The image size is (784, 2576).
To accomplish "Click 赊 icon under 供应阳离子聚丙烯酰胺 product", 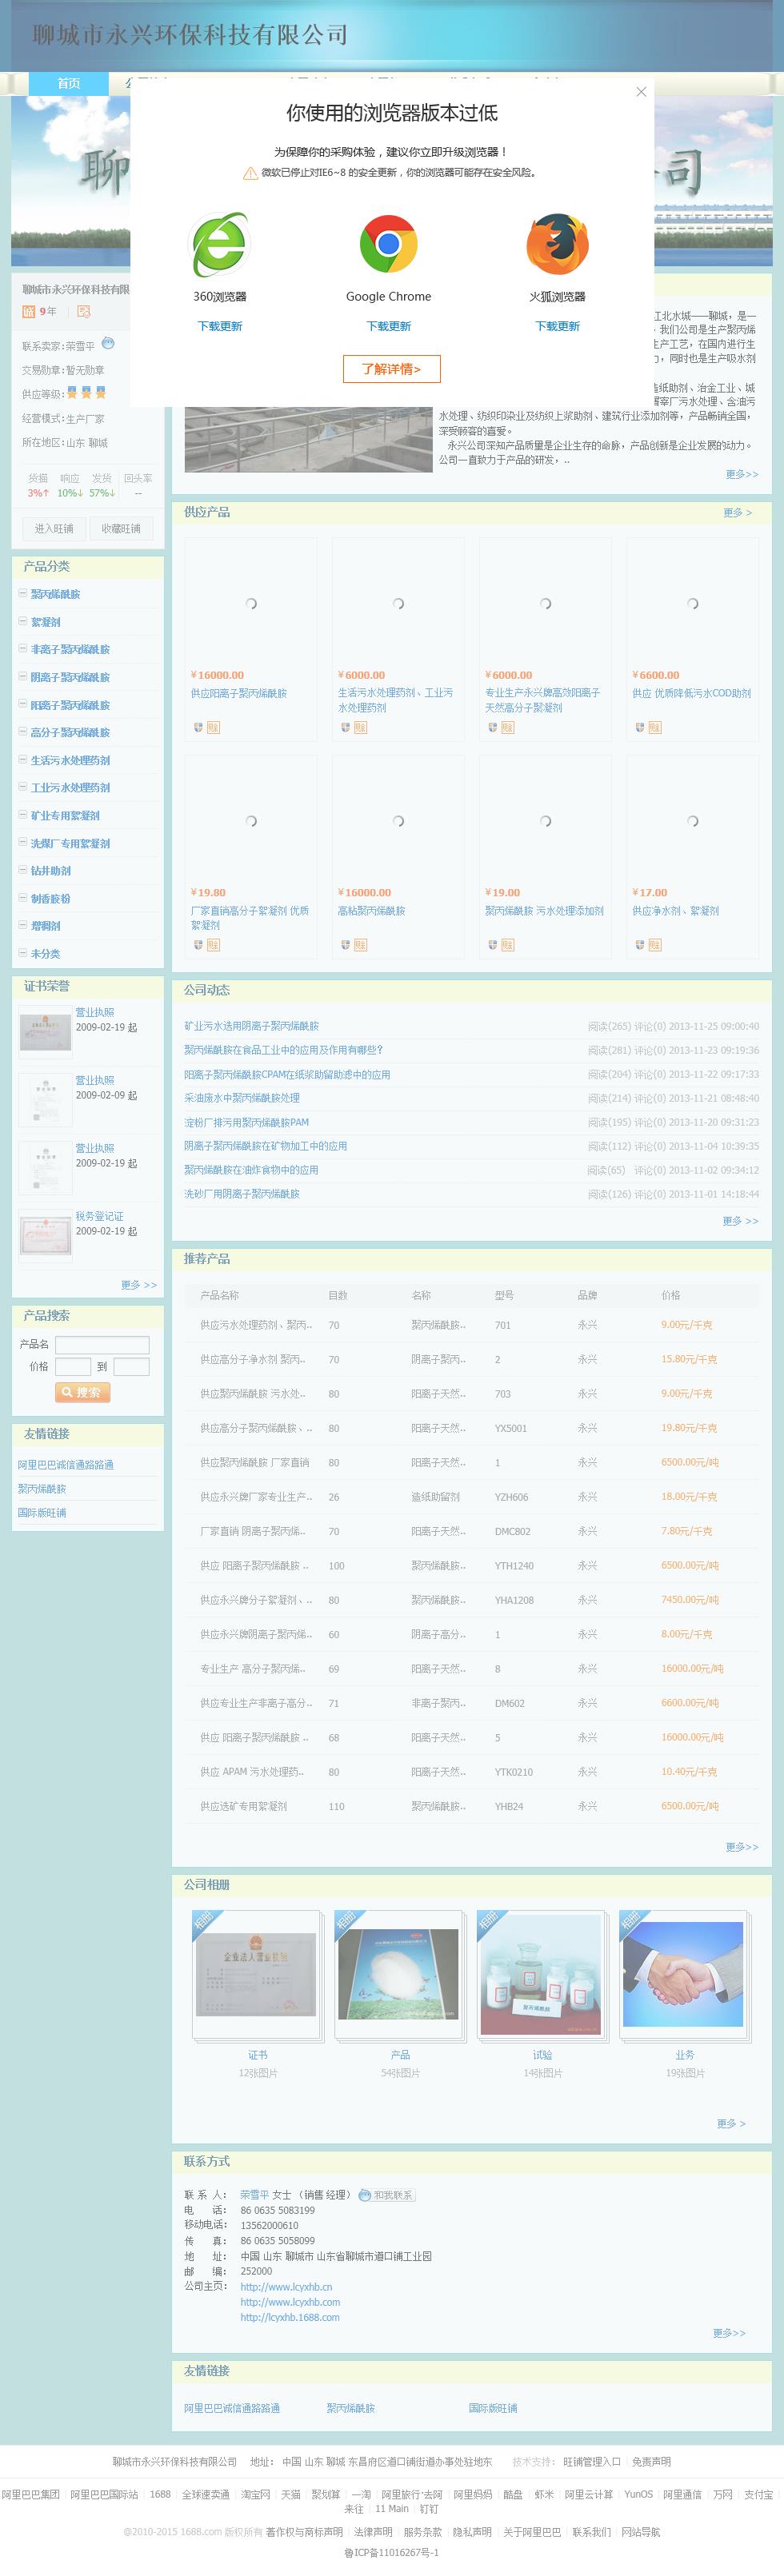I will pos(213,727).
